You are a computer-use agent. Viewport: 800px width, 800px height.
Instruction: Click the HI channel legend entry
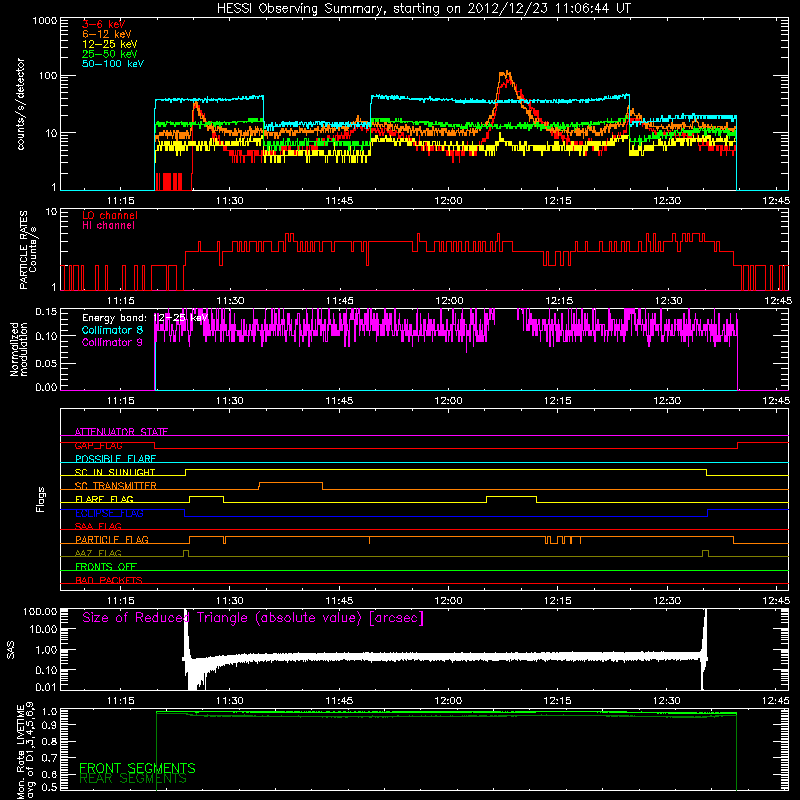[x=108, y=225]
